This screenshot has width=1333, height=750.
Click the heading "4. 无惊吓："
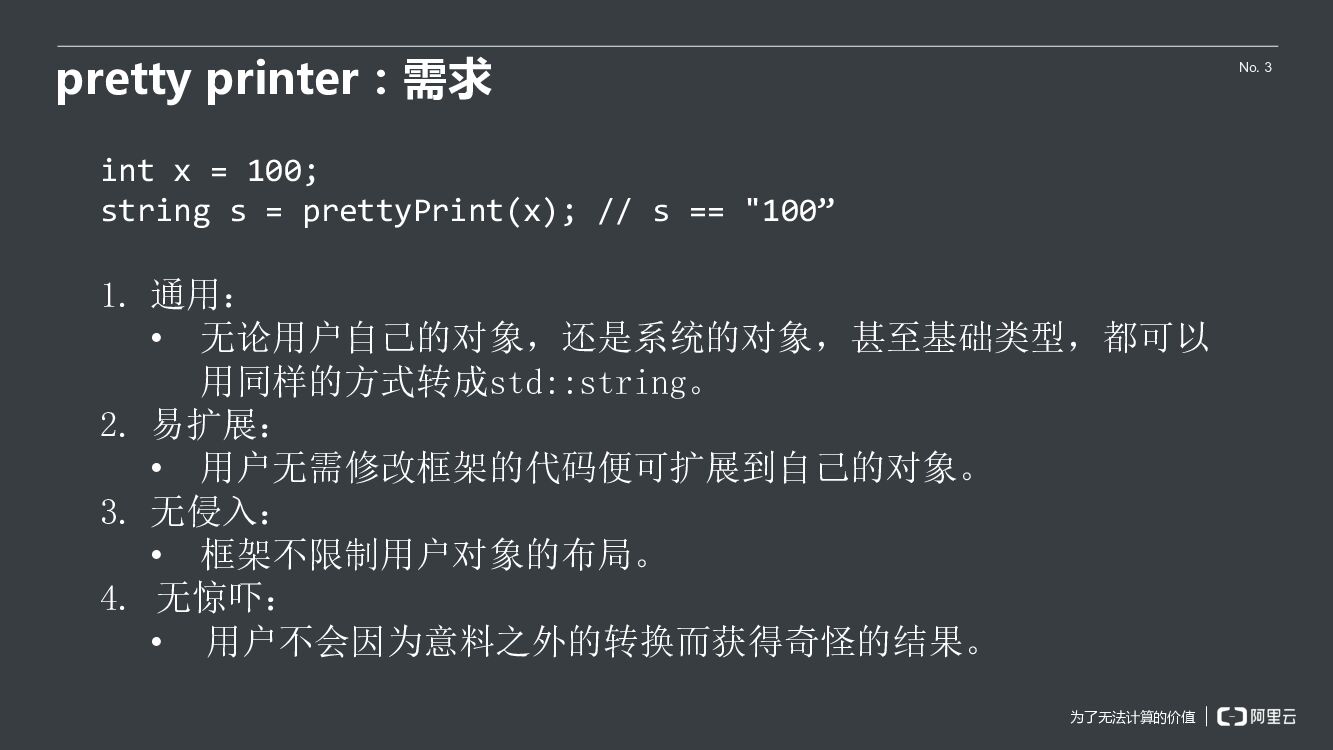click(x=189, y=598)
